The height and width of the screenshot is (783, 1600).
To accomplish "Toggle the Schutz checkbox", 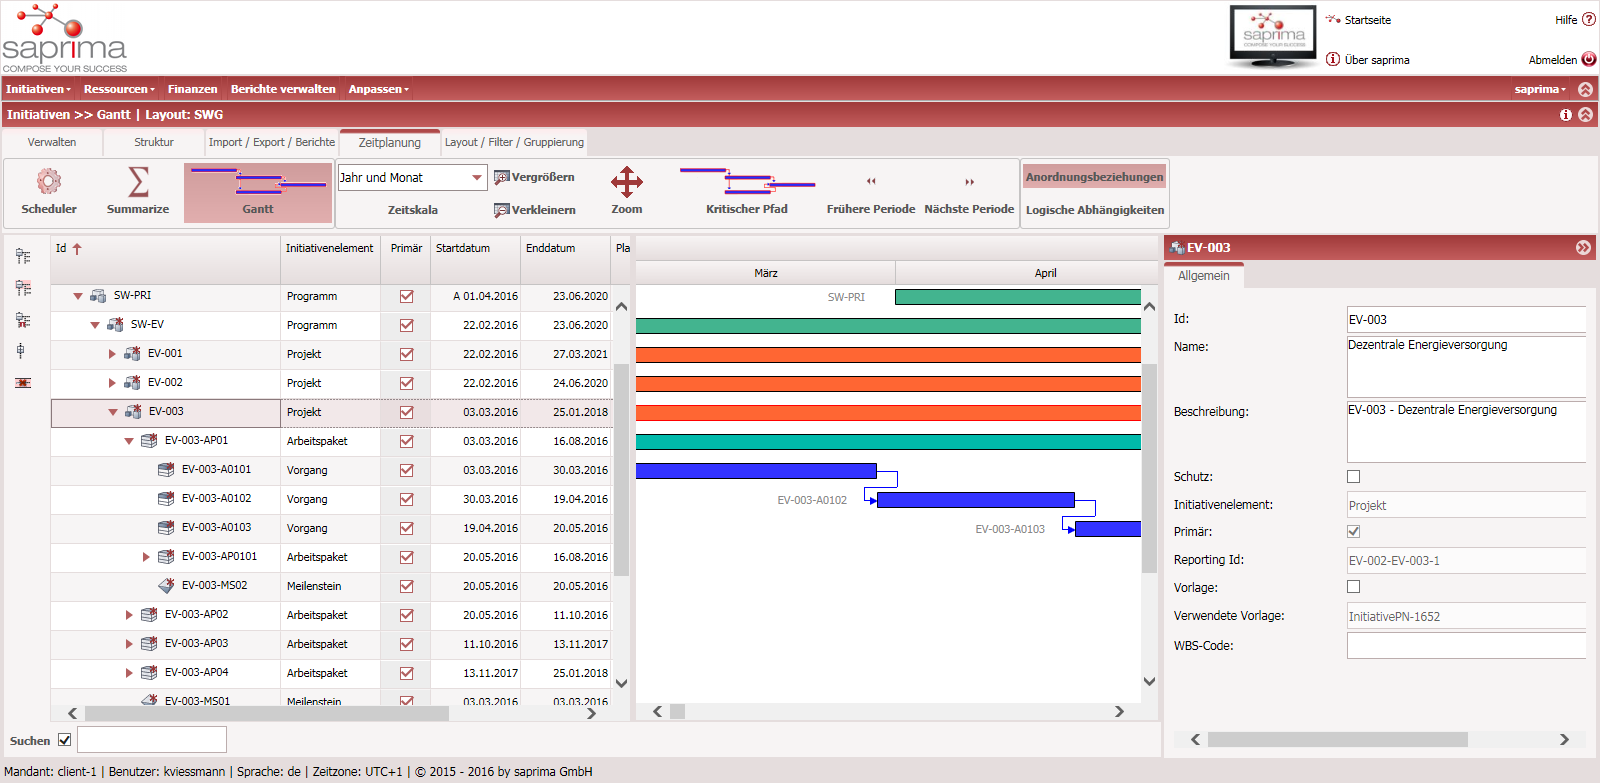I will (x=1354, y=477).
